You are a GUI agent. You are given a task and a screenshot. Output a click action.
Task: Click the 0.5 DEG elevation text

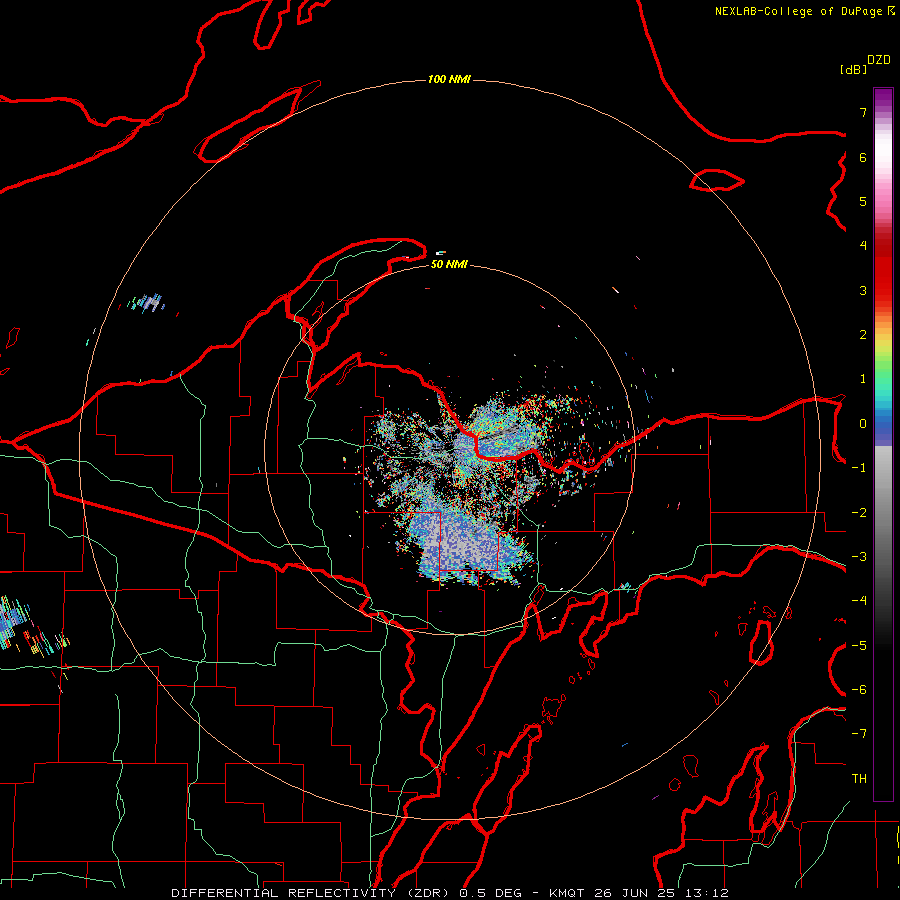[x=491, y=893]
